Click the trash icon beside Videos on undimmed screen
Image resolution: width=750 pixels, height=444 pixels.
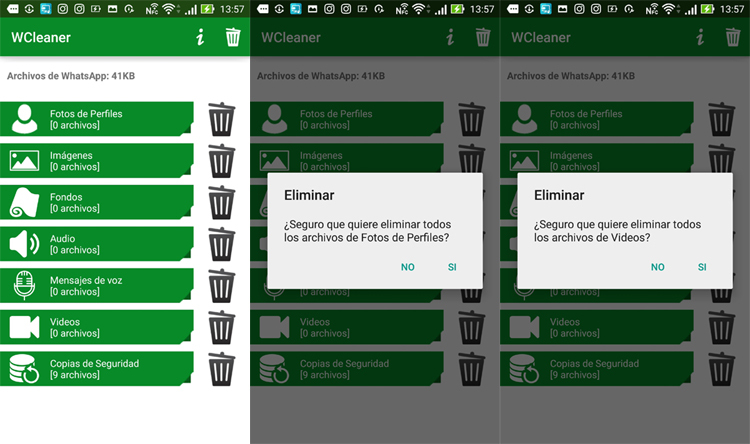tap(222, 328)
